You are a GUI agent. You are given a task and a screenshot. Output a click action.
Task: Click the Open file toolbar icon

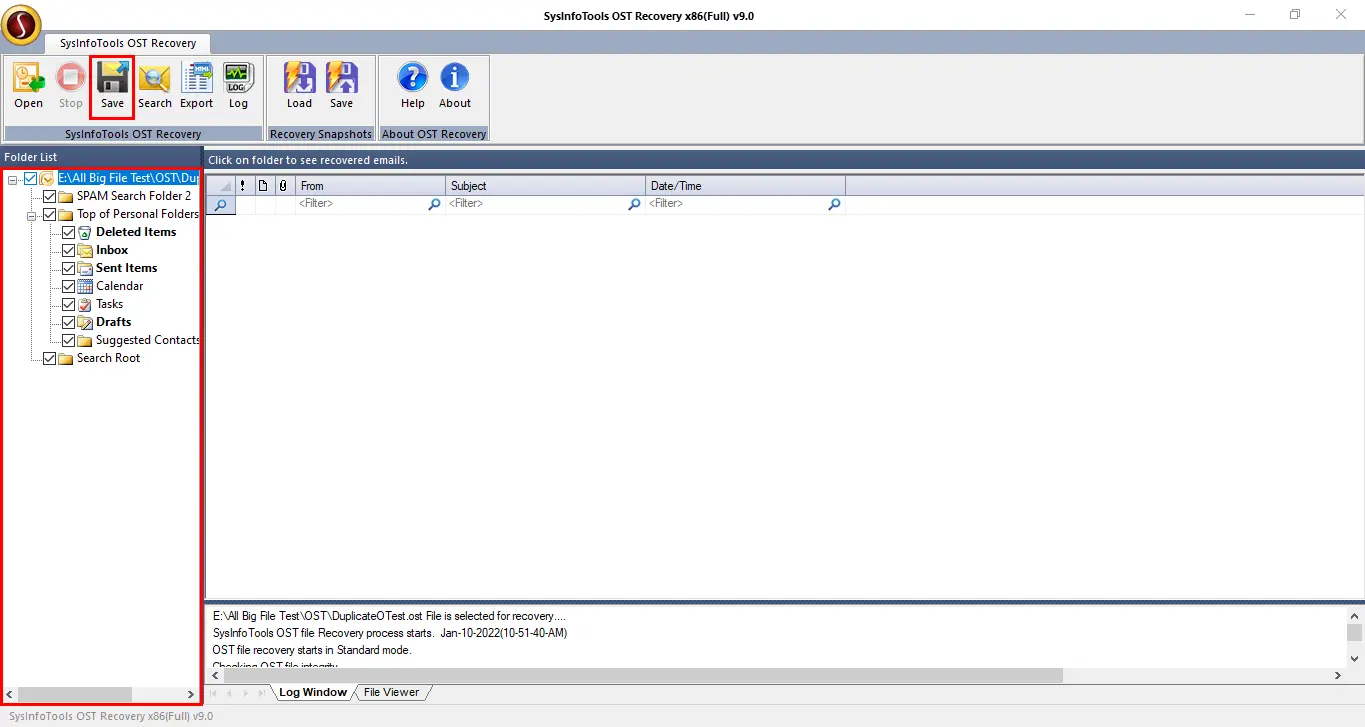point(29,85)
